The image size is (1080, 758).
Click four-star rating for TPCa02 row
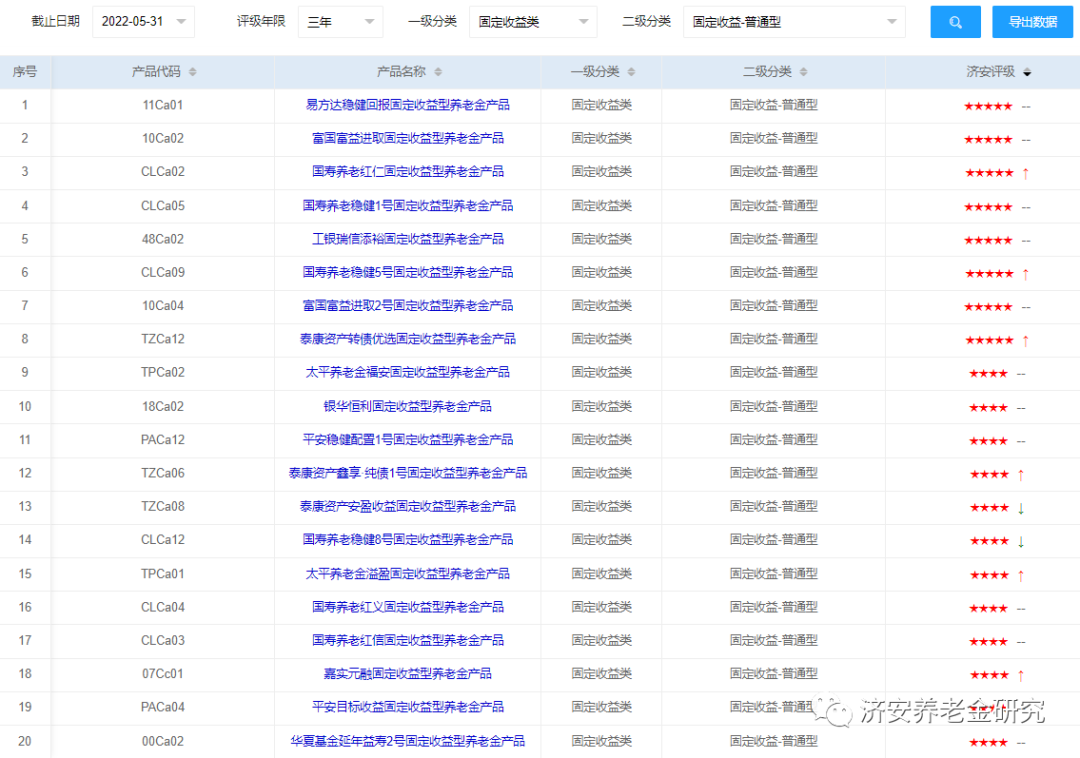click(x=988, y=373)
